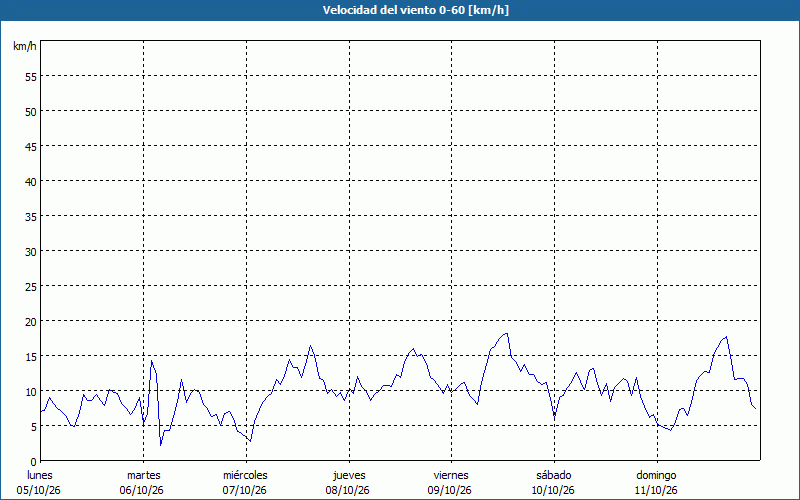Click the y-axis value 40
The height and width of the screenshot is (500, 800).
31,182
